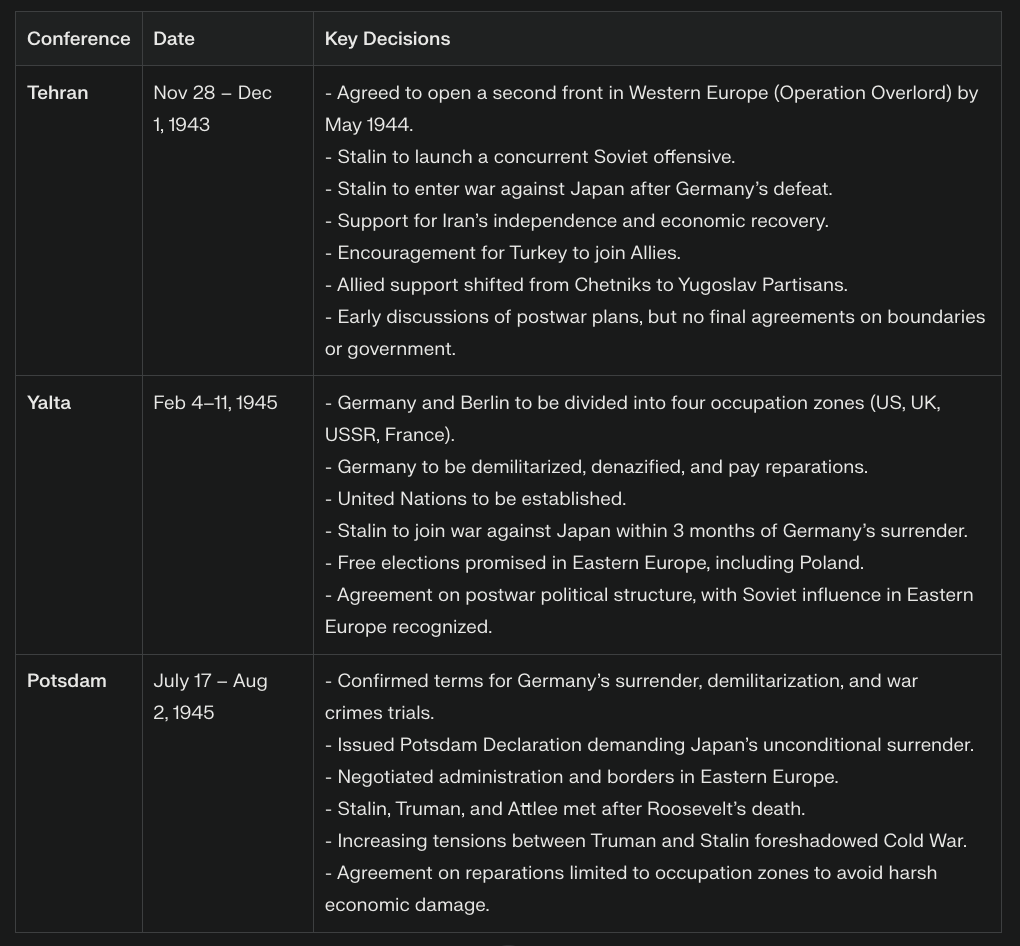Select the Tehran row label
The image size is (1020, 946).
57,93
